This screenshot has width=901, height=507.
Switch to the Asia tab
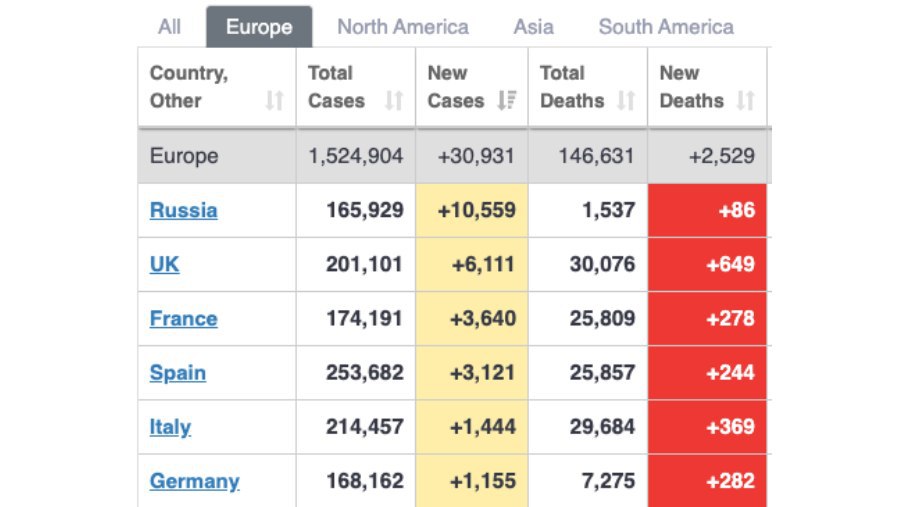pos(534,27)
